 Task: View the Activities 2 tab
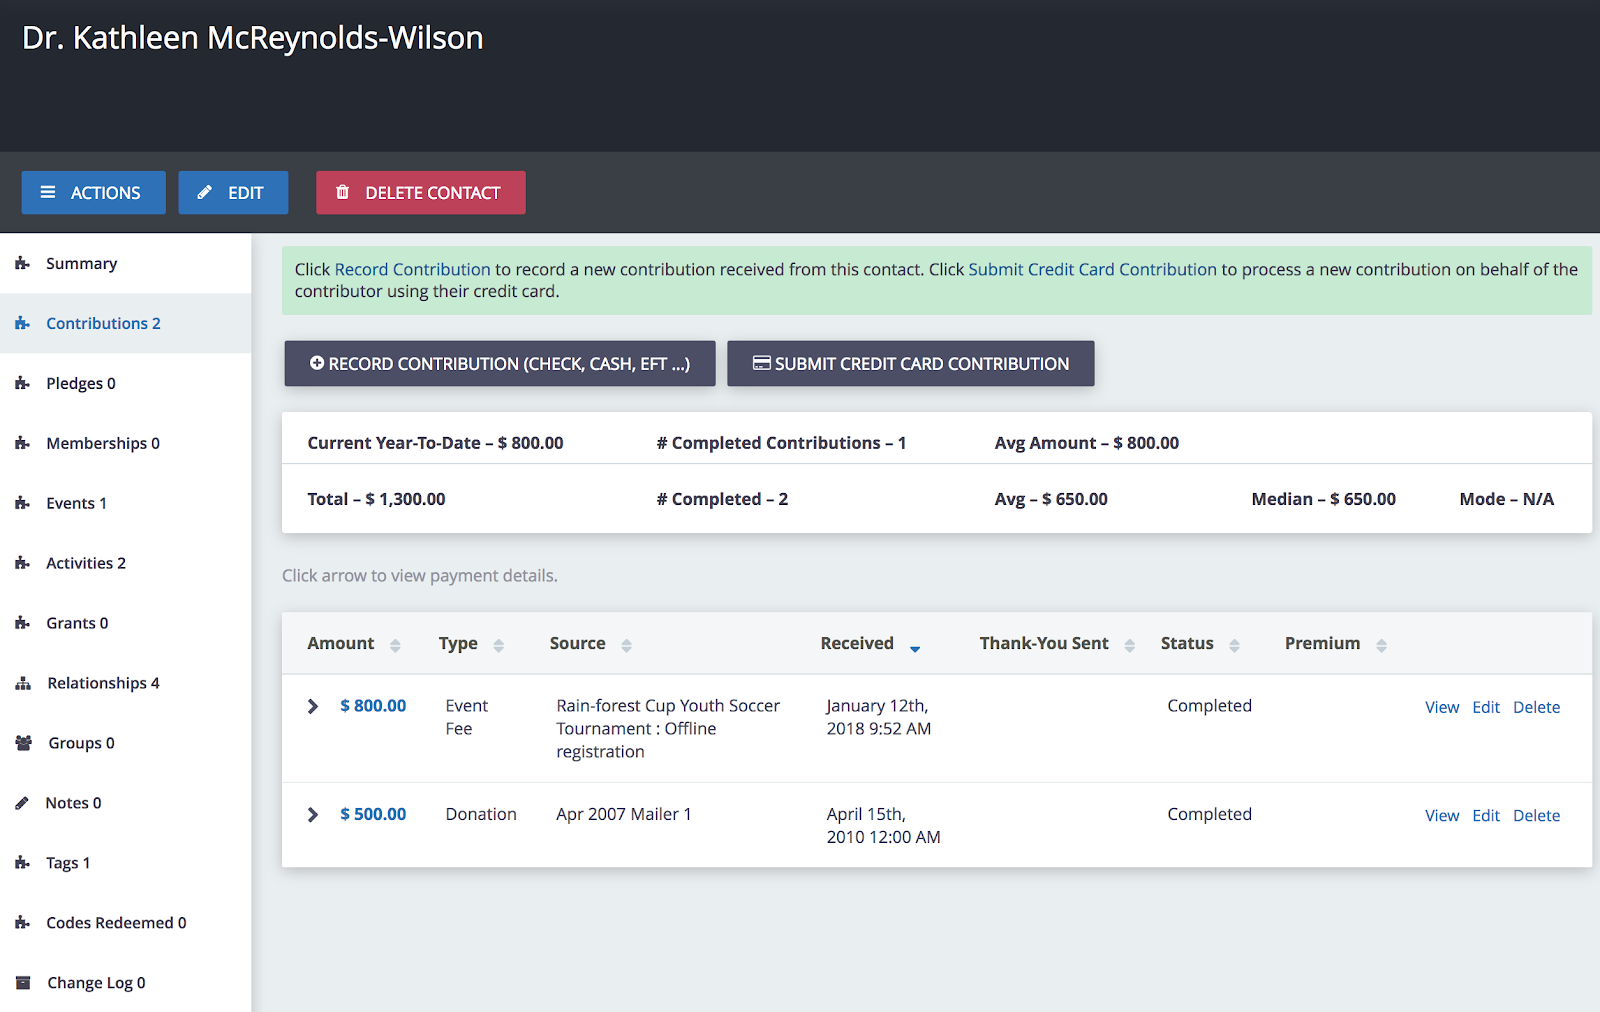pos(126,564)
